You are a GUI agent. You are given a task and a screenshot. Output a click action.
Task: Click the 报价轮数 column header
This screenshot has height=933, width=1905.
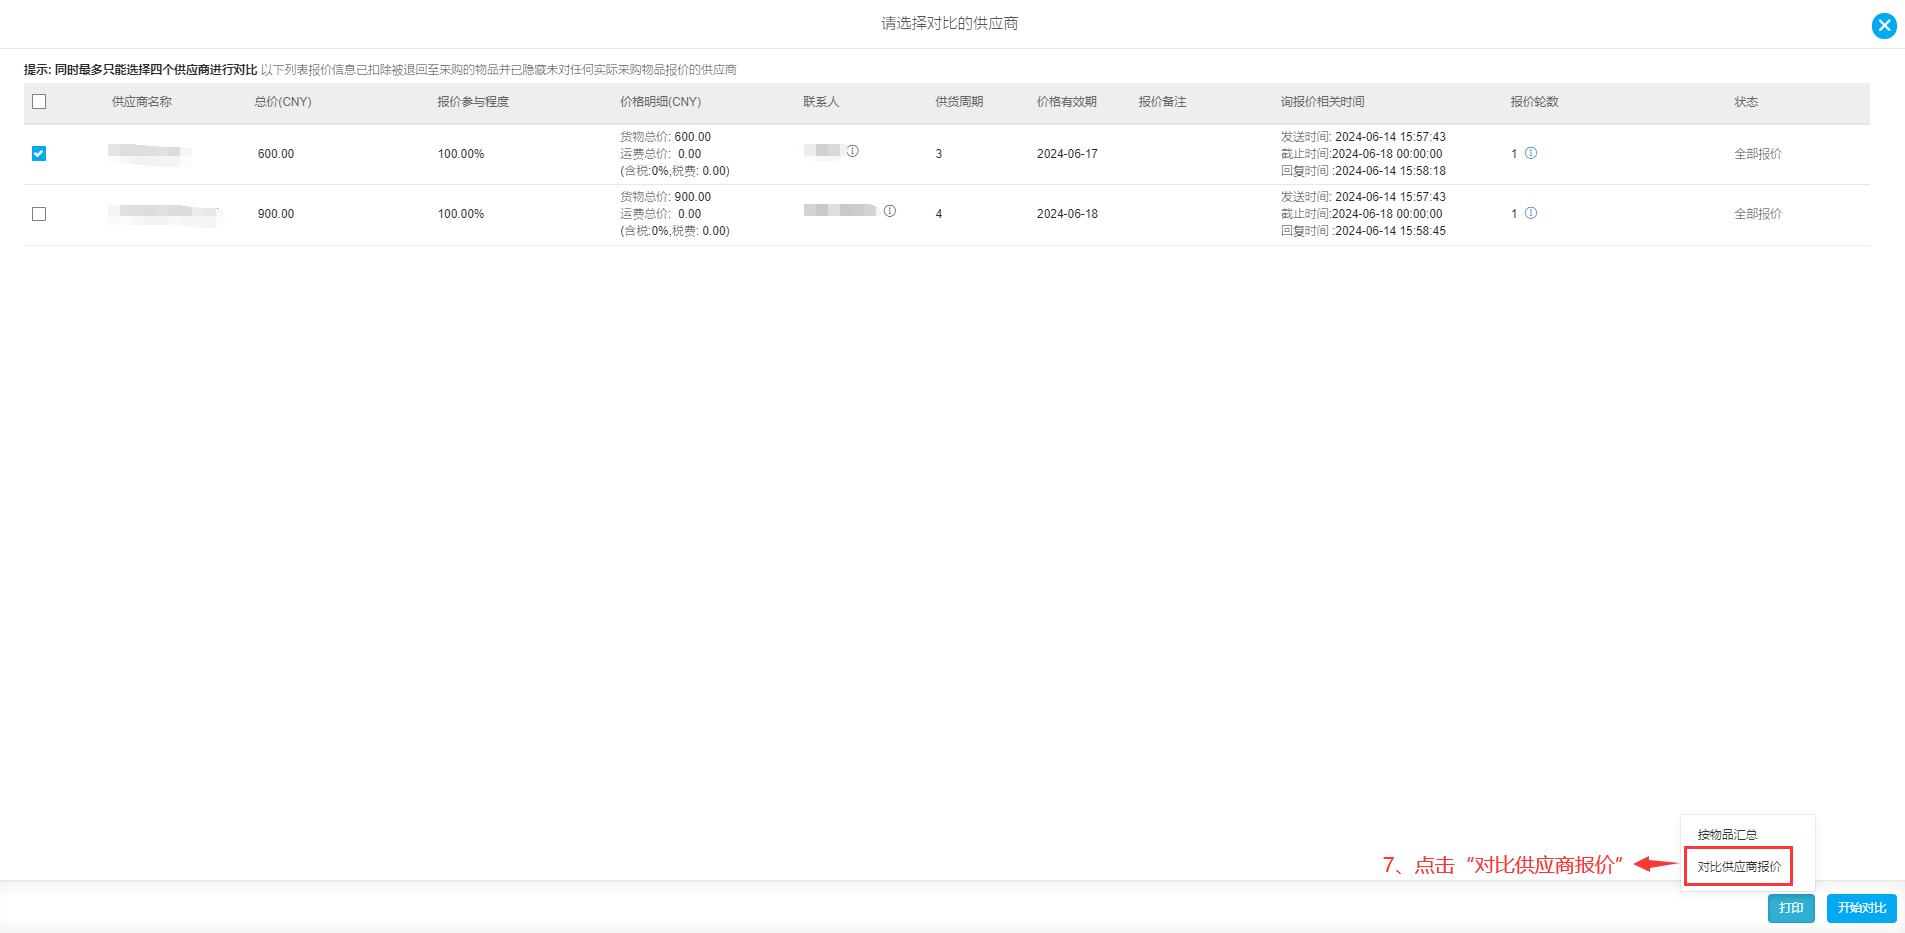click(1534, 102)
